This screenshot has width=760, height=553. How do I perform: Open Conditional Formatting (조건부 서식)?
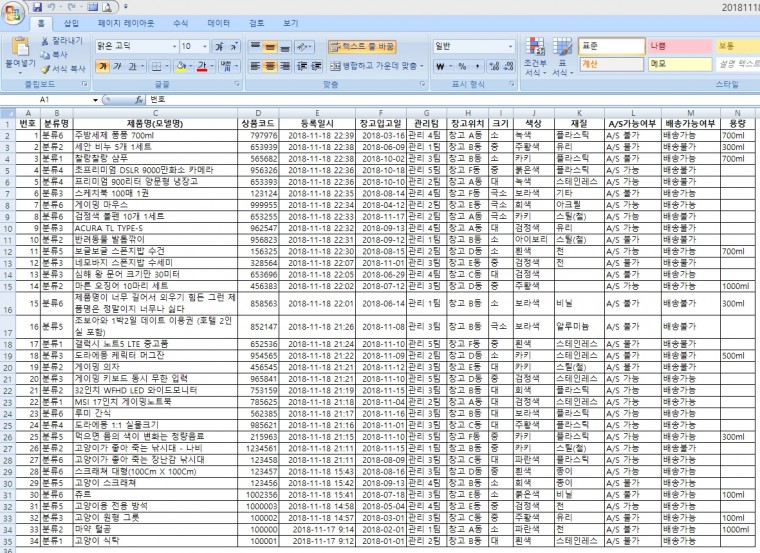(x=533, y=48)
